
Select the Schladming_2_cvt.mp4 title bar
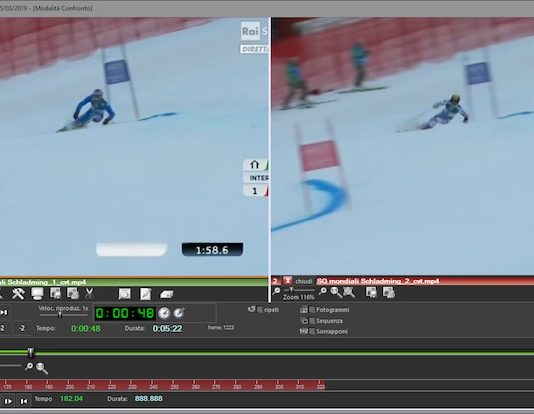pyautogui.click(x=378, y=281)
